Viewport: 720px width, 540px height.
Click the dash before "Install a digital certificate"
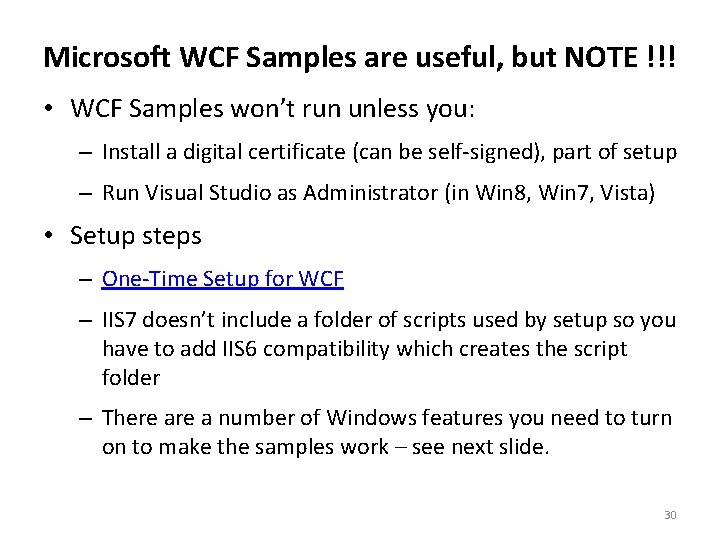86,153
